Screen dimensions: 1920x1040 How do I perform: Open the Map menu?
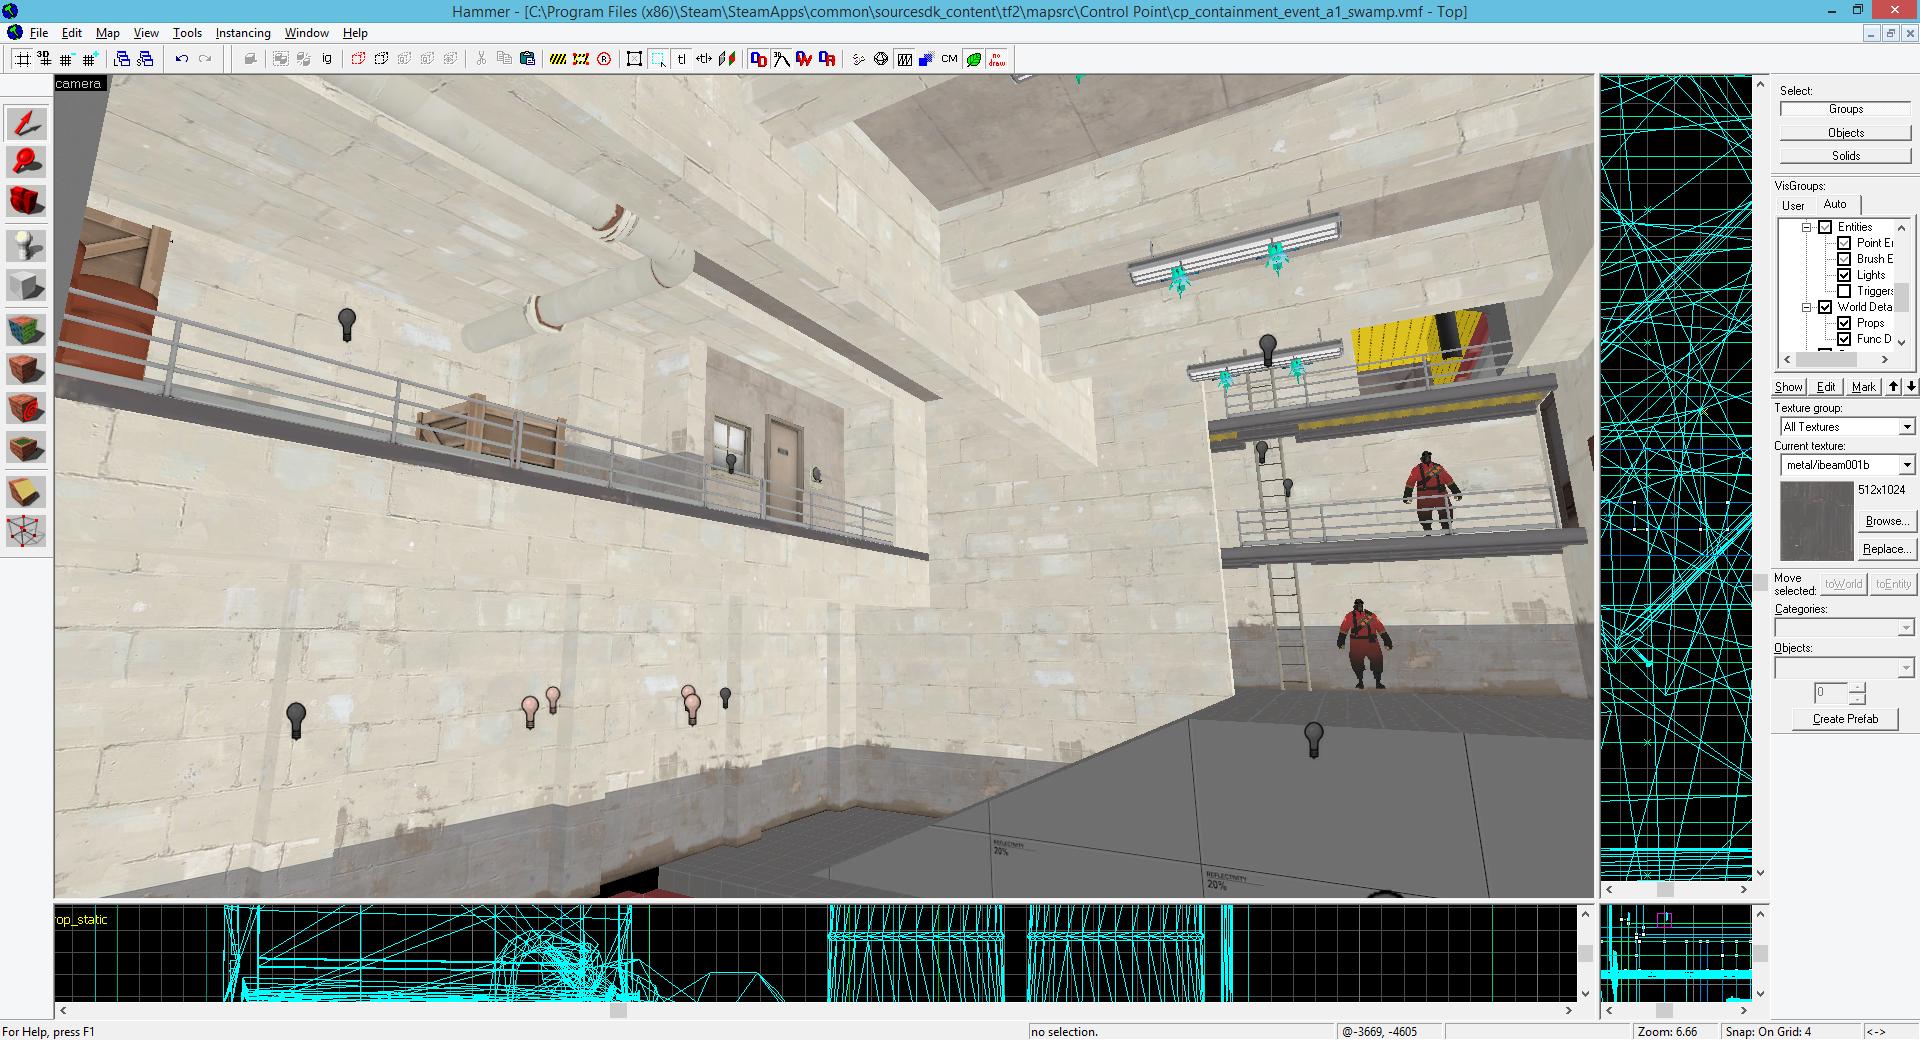click(x=107, y=33)
